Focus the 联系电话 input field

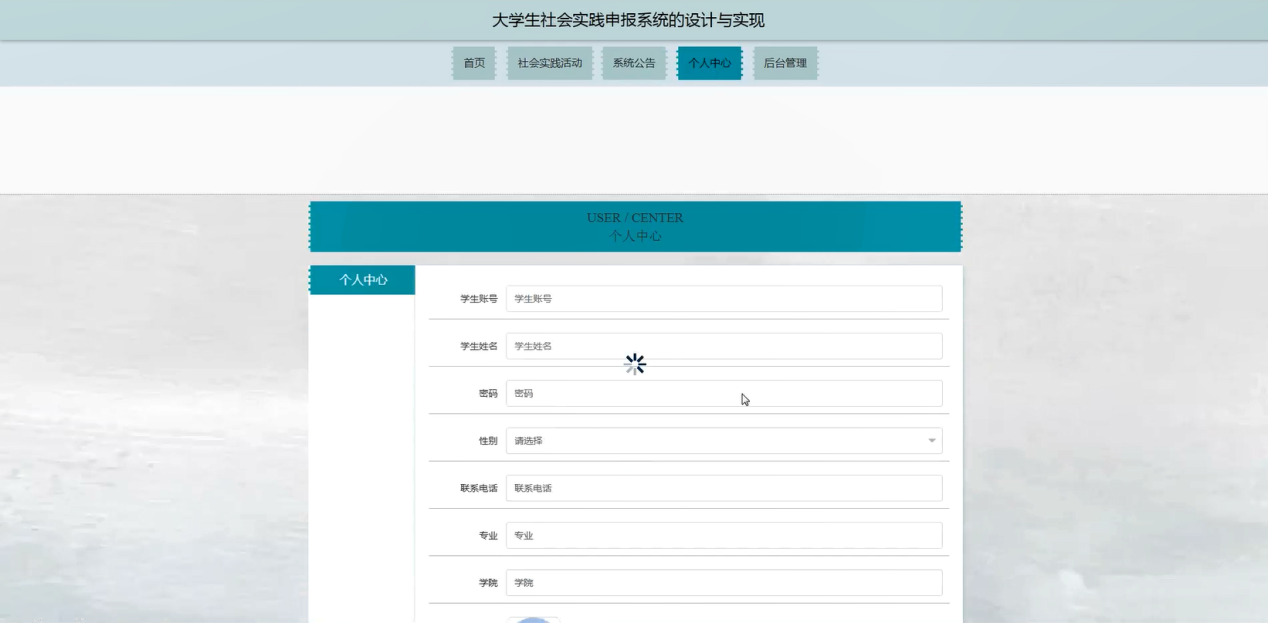click(724, 488)
